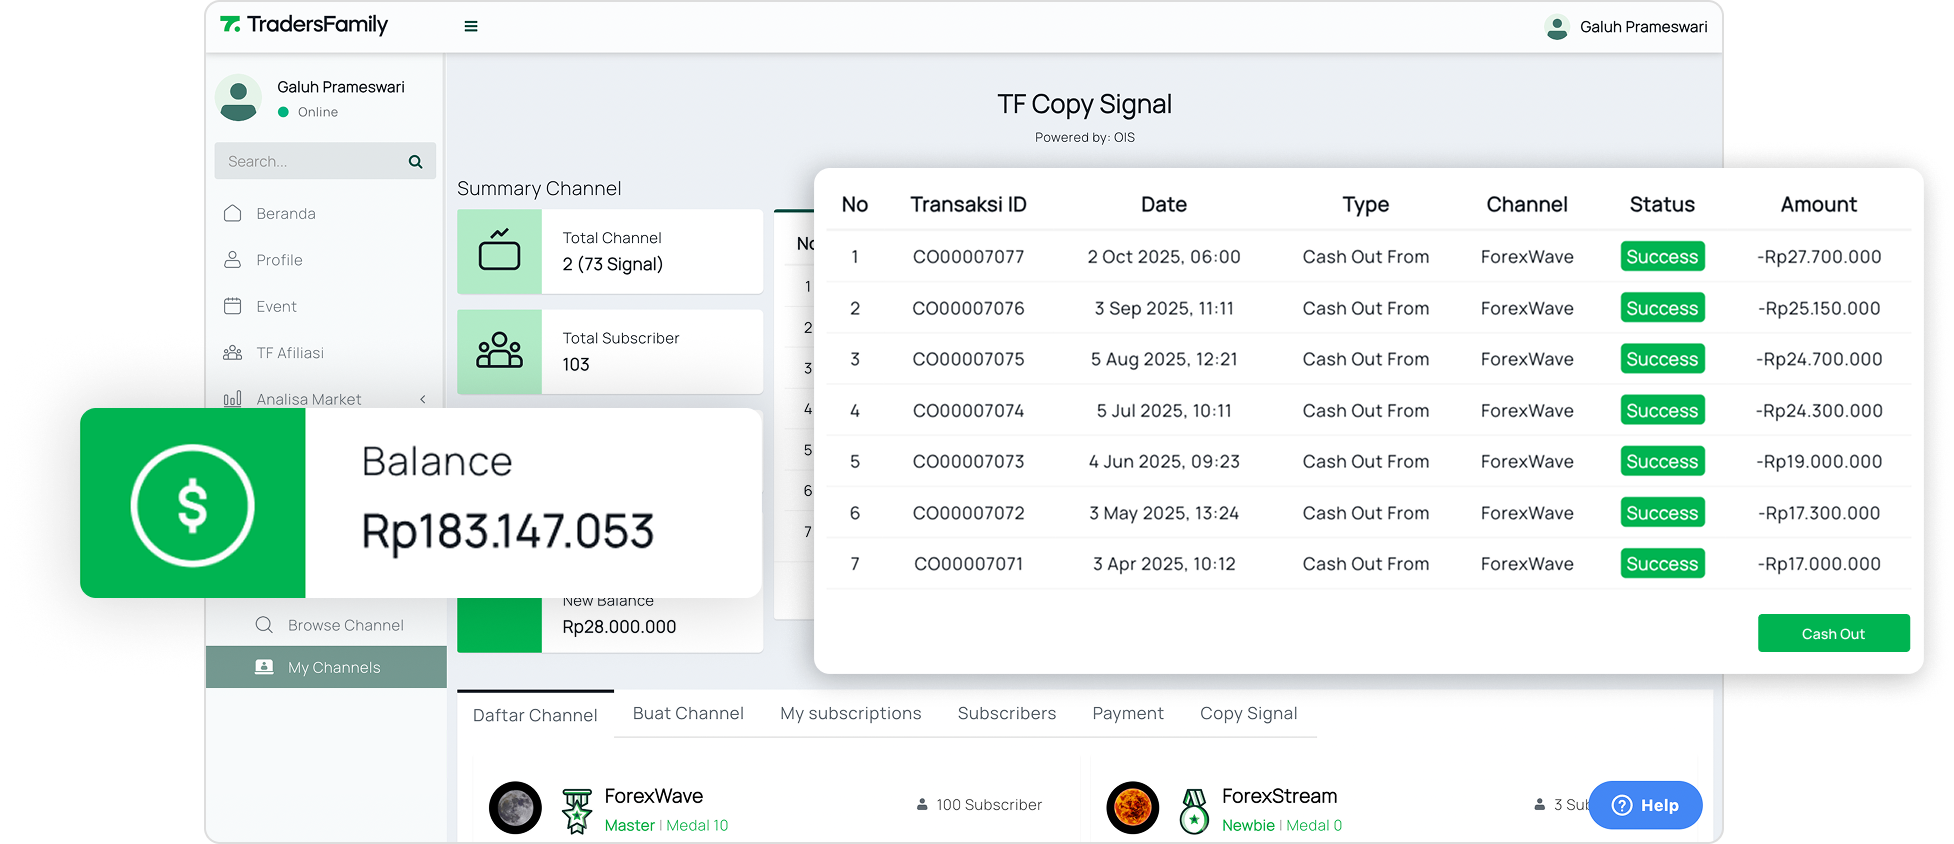Click the amount -Rp27.700.000
Viewport: 1954px width, 844px height.
pos(1819,257)
